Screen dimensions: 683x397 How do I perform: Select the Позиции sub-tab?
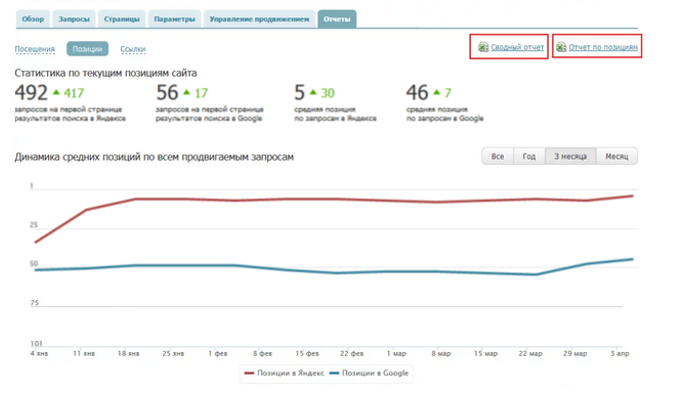point(87,49)
